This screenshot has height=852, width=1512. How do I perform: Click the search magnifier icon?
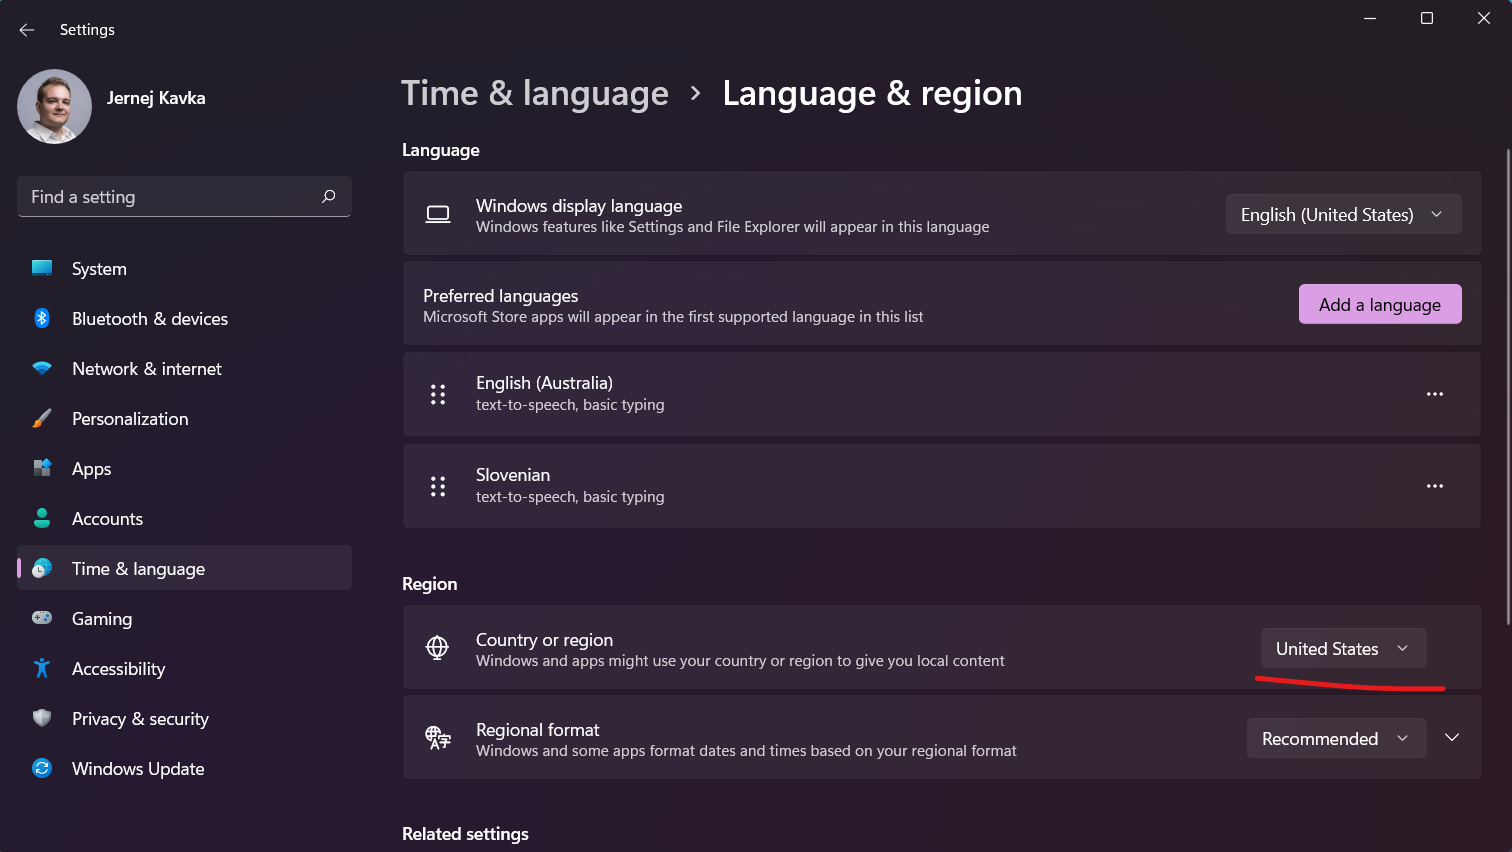(328, 197)
